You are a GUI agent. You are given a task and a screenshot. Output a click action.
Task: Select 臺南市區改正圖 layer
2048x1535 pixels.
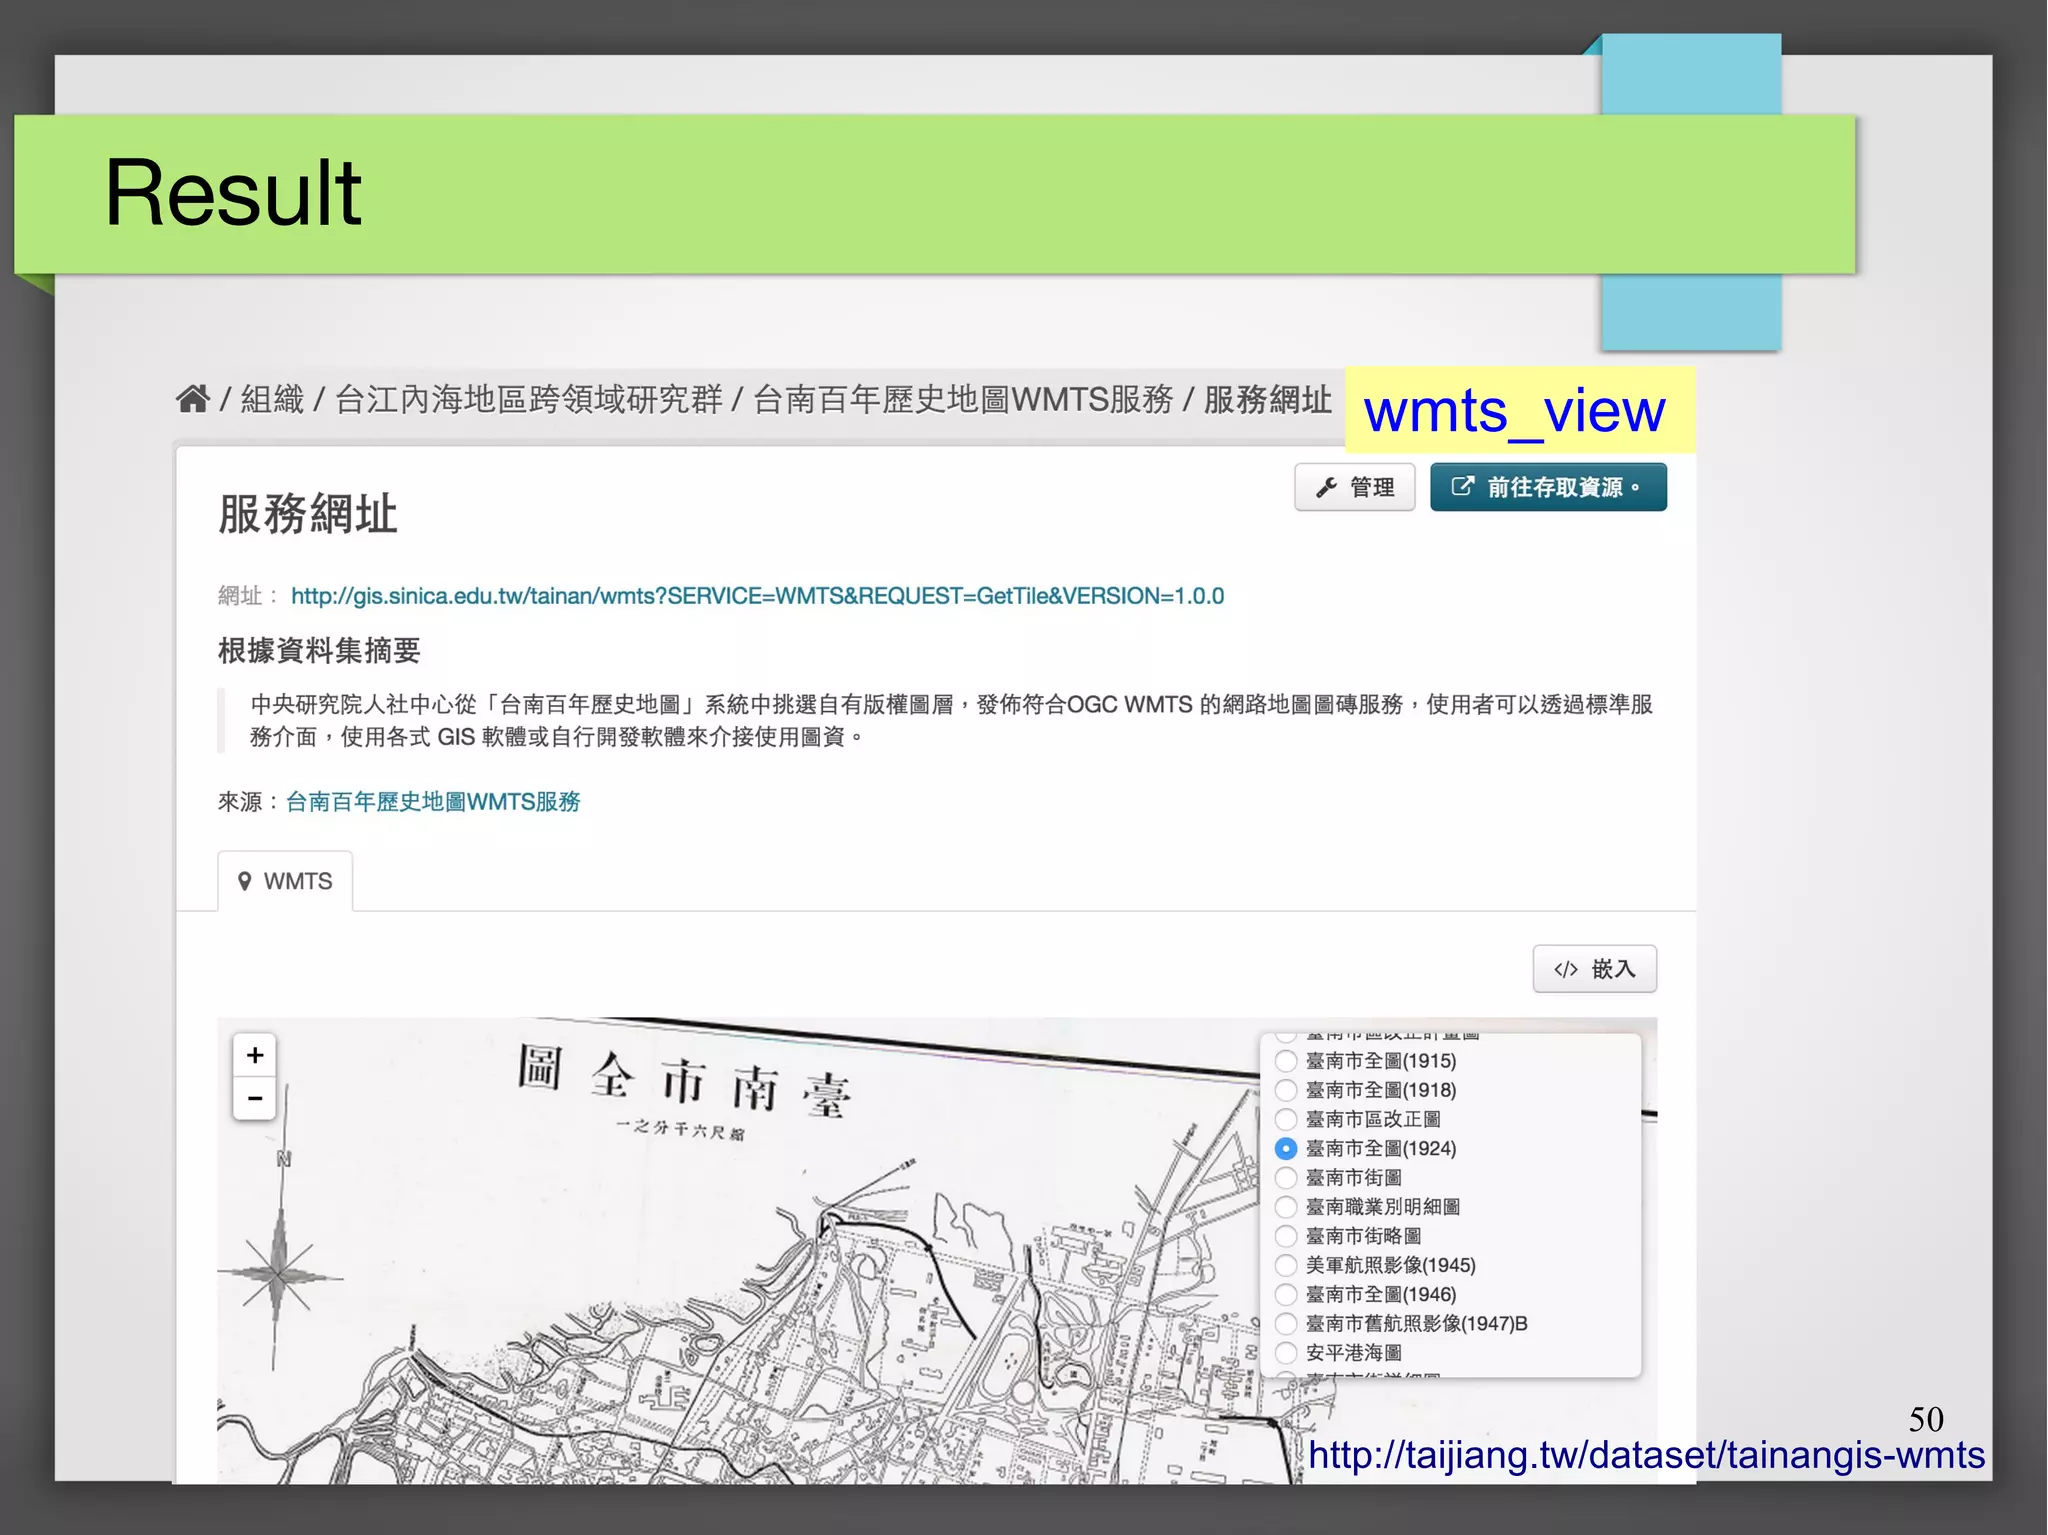coord(1286,1119)
